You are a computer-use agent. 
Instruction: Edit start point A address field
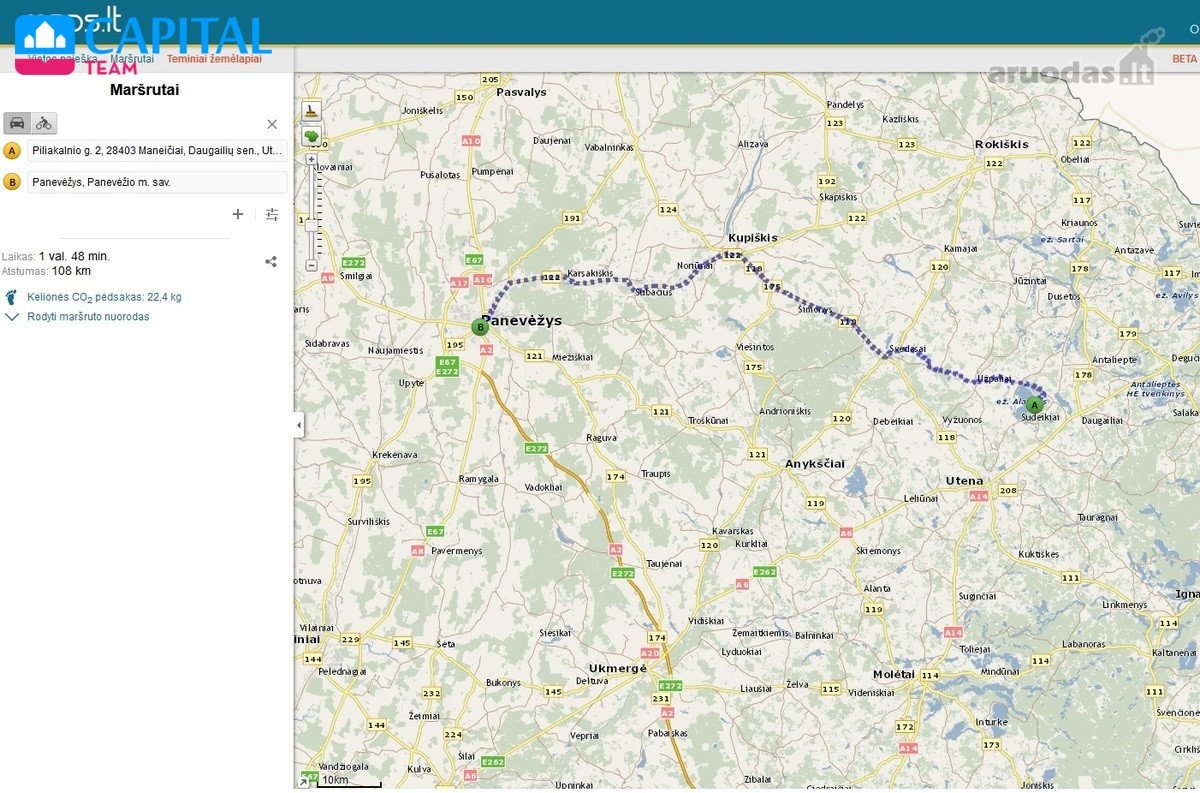pos(158,151)
